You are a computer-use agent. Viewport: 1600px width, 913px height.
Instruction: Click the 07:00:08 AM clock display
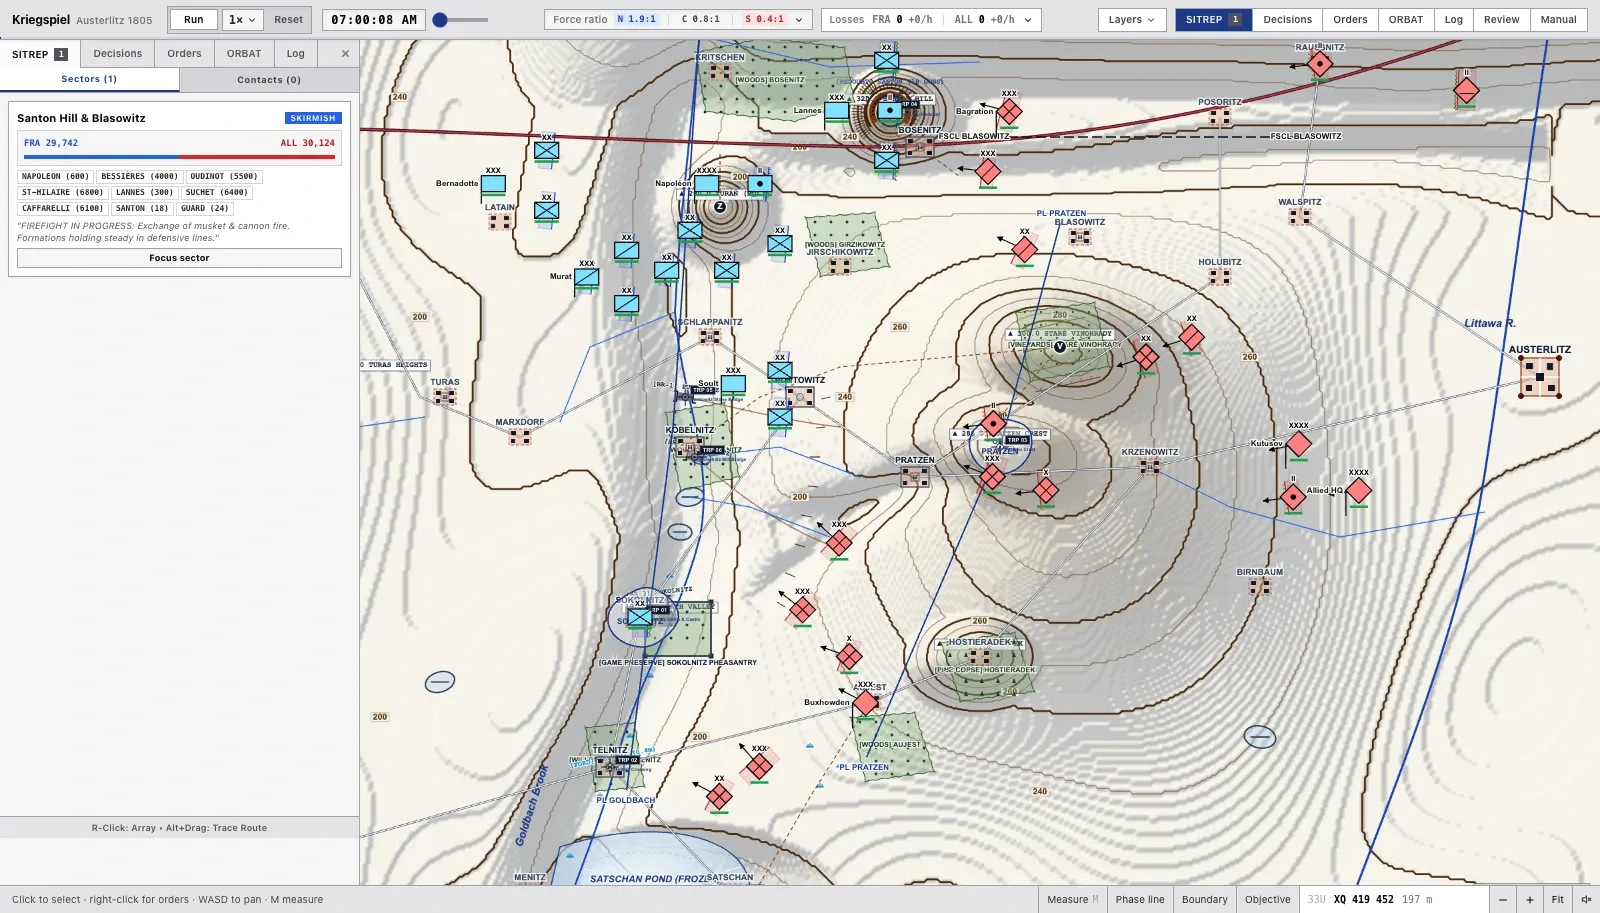(x=374, y=20)
